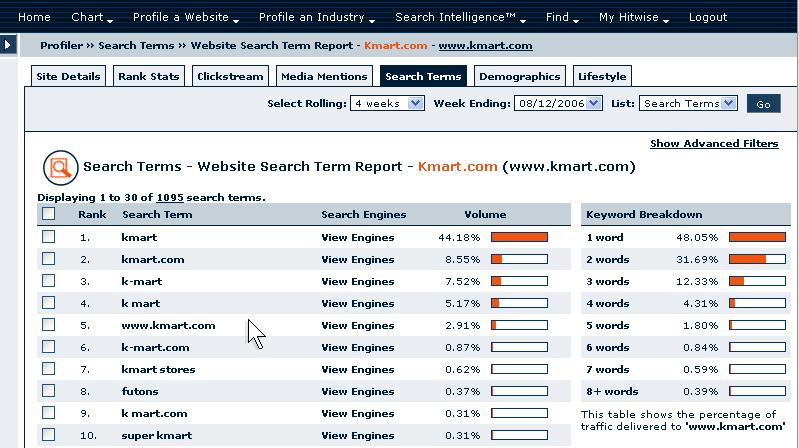Screen dimensions: 799x448
Task: Click the search terms magnifier icon
Action: [x=61, y=168]
